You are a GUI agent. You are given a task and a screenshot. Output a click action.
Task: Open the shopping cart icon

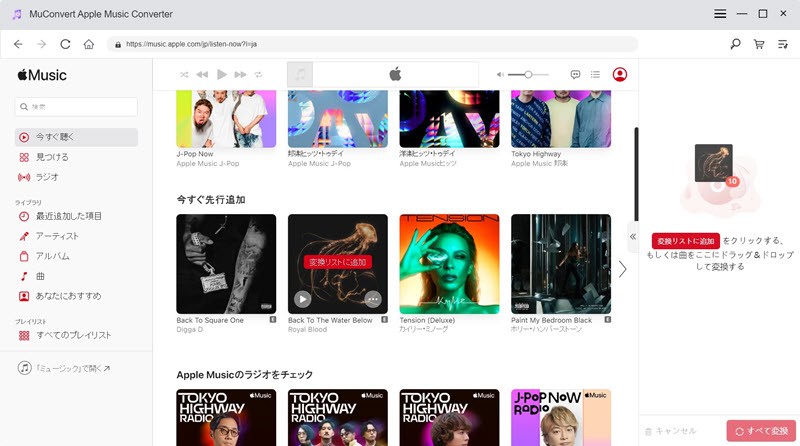(759, 44)
